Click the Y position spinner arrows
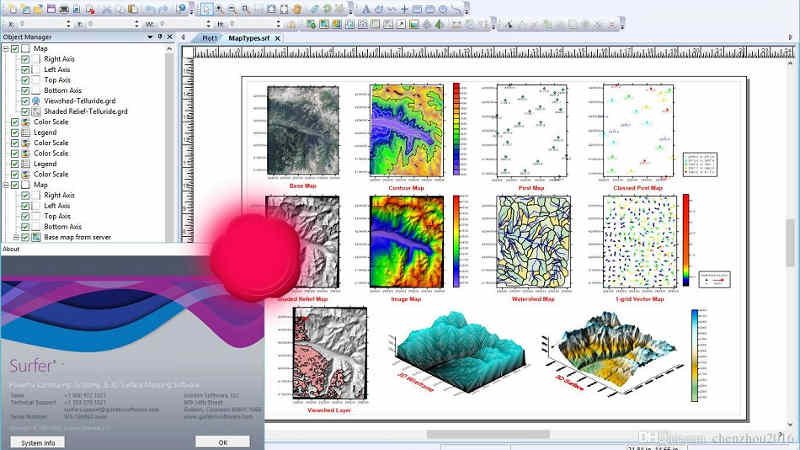The width and height of the screenshot is (800, 450). tap(137, 24)
